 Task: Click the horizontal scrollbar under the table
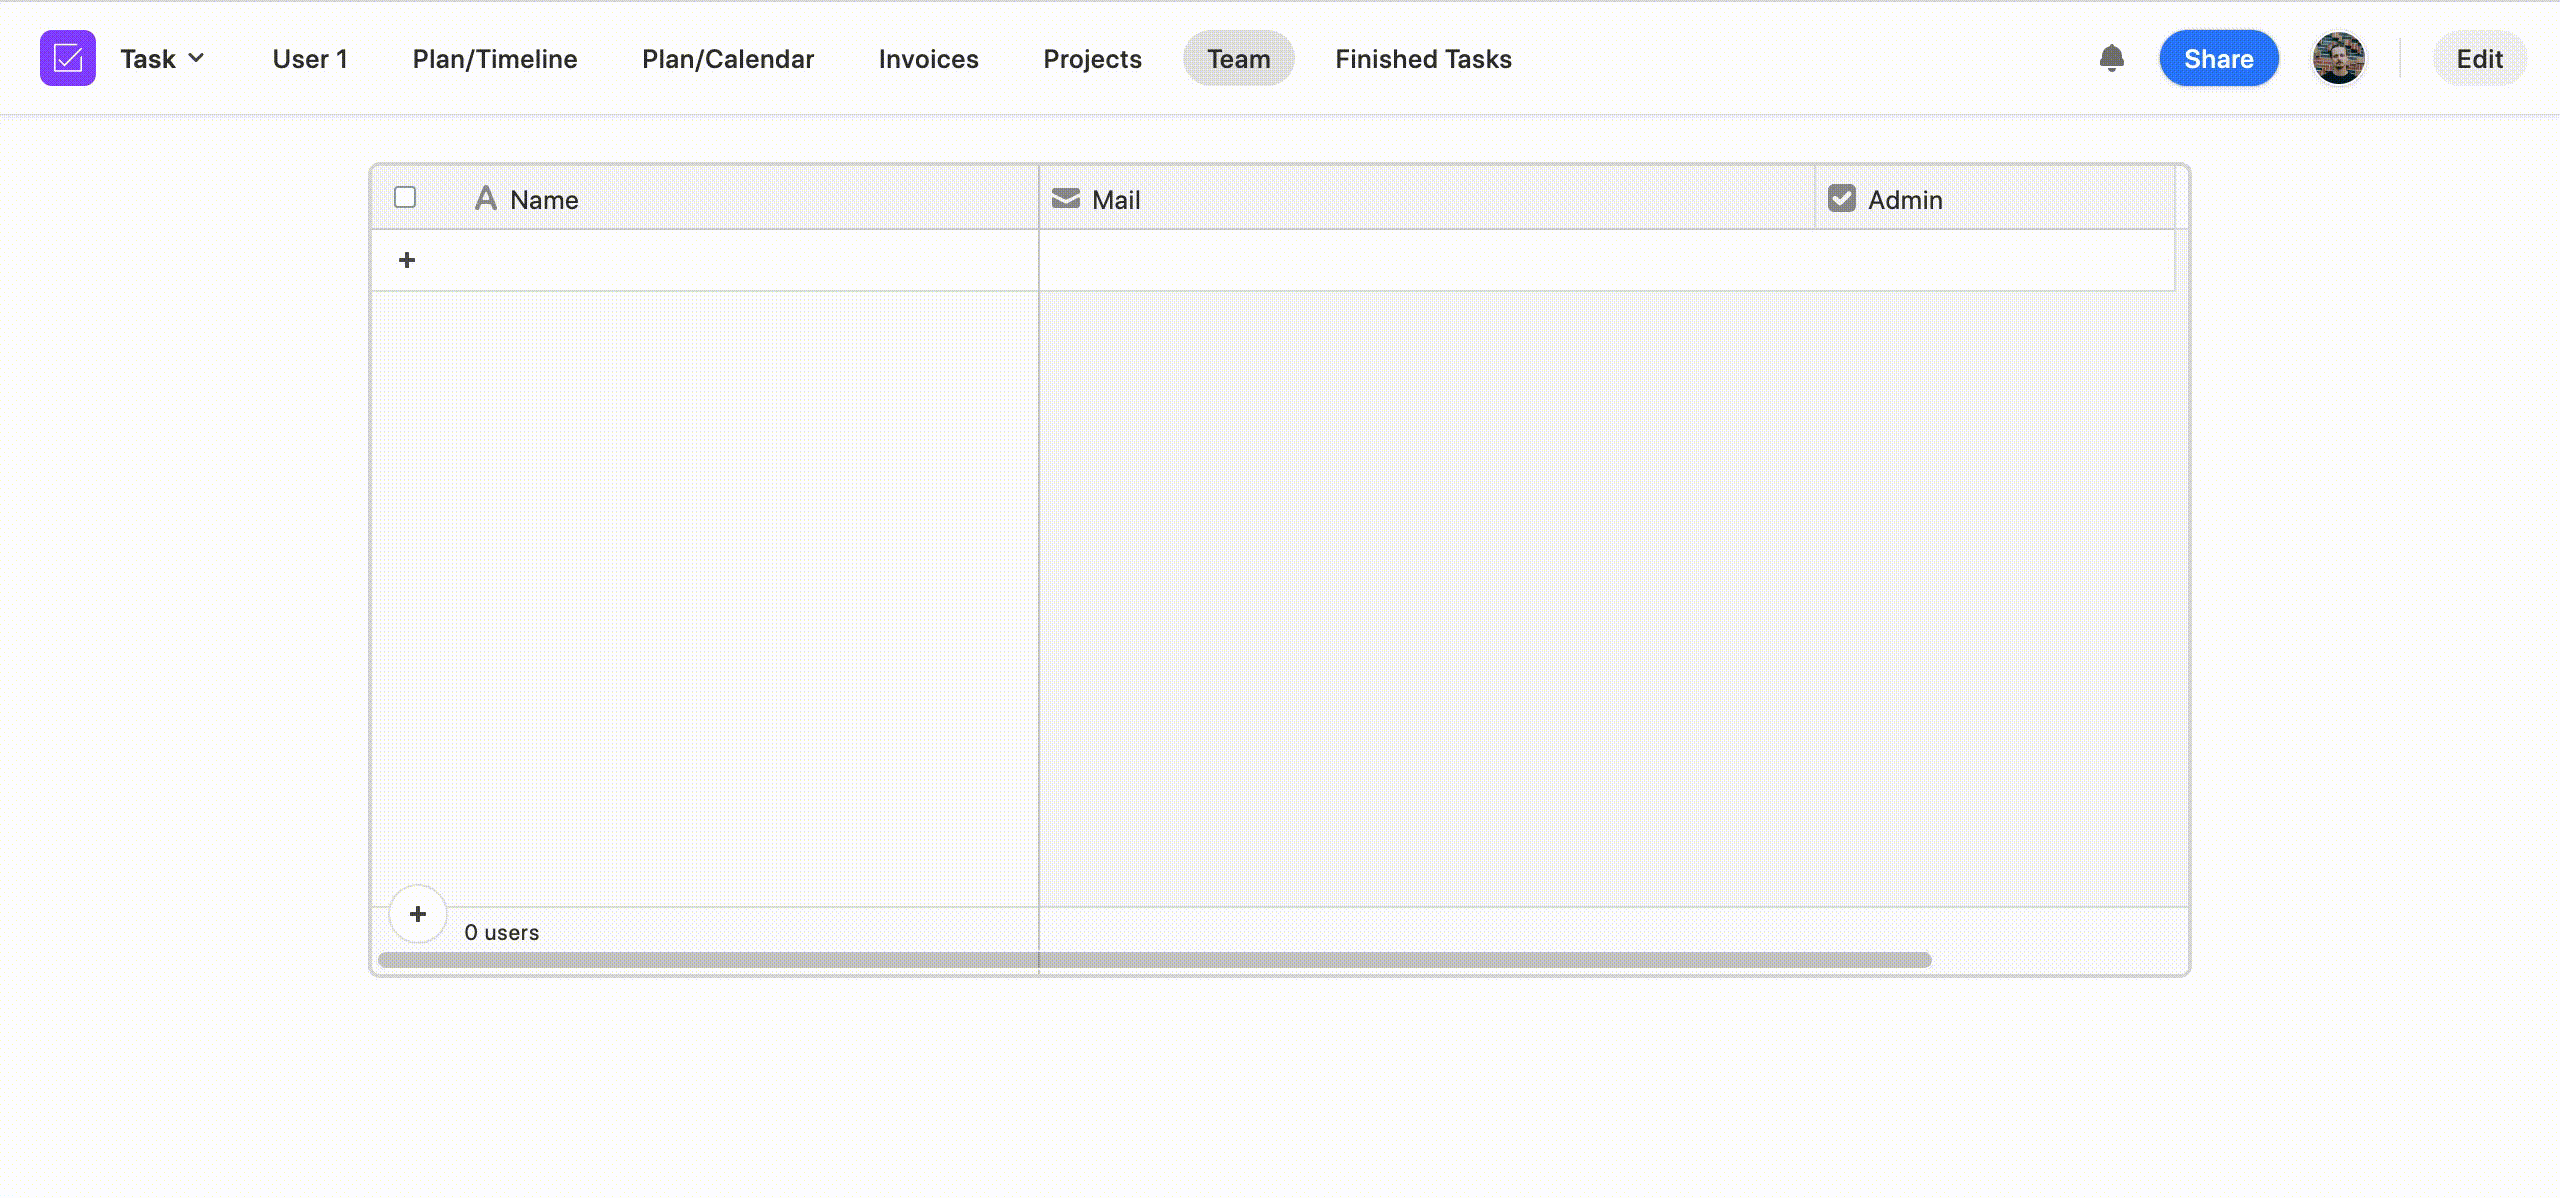1154,960
